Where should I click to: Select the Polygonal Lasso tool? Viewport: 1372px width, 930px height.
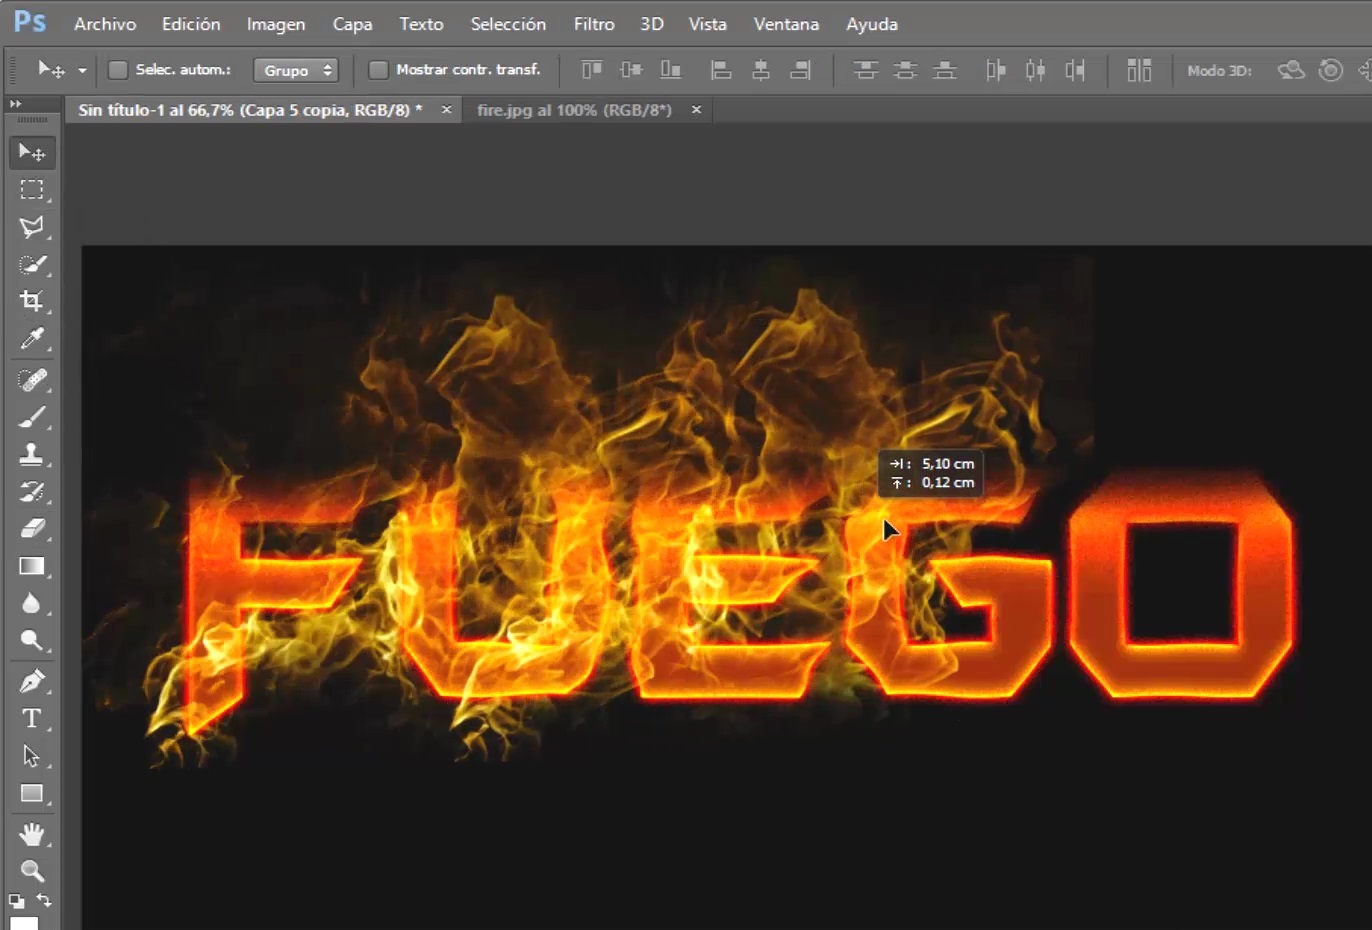coord(32,227)
